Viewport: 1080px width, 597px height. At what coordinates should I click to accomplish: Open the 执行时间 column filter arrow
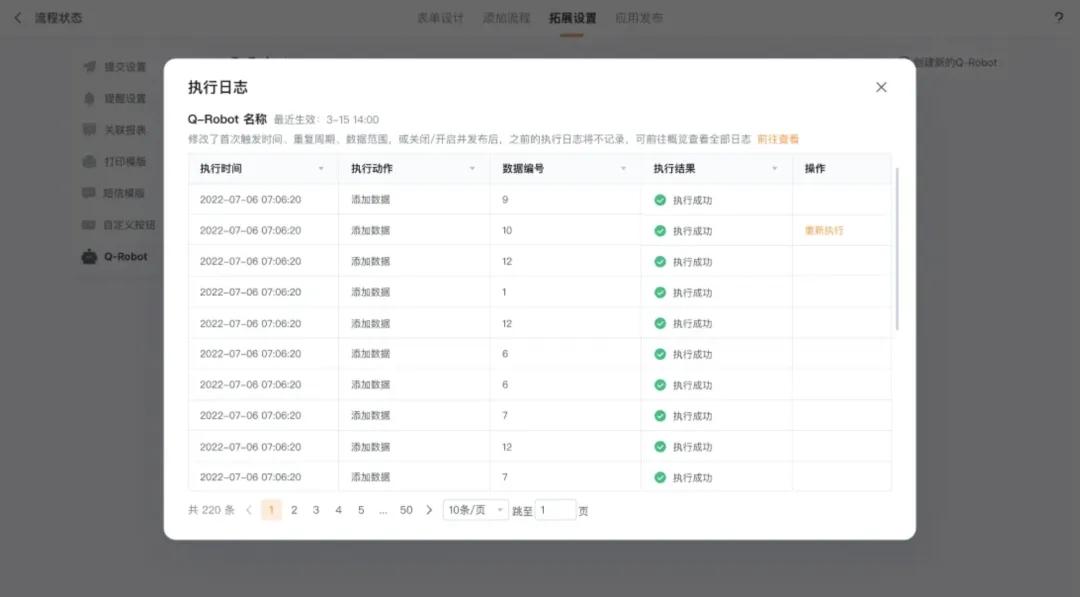pyautogui.click(x=321, y=169)
